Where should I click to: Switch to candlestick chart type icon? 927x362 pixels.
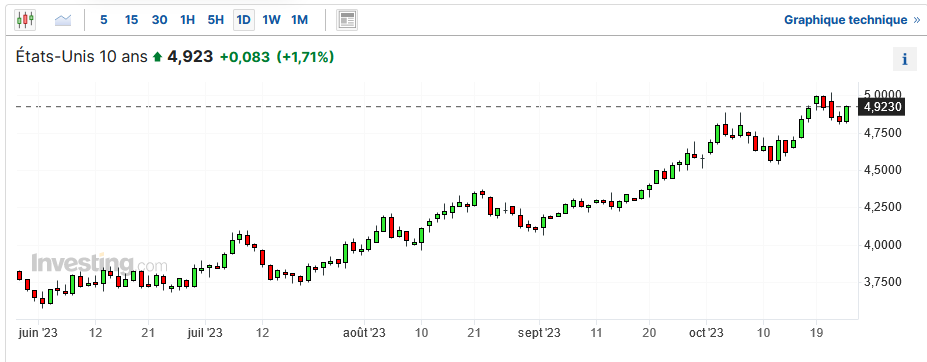(25, 20)
